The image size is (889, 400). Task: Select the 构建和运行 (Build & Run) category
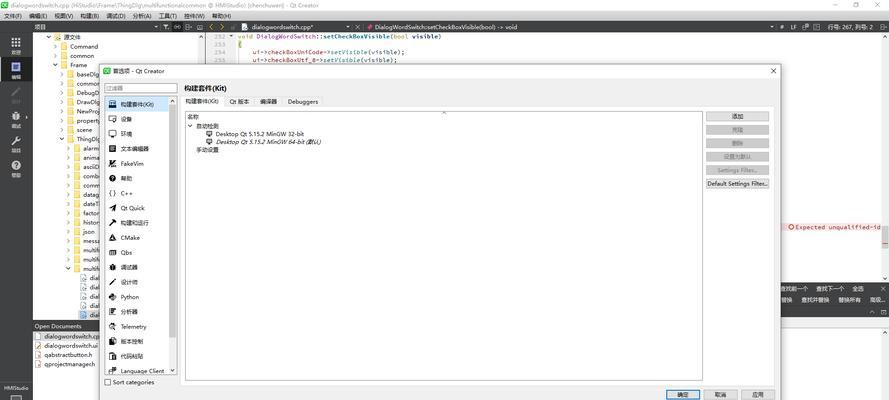point(136,223)
